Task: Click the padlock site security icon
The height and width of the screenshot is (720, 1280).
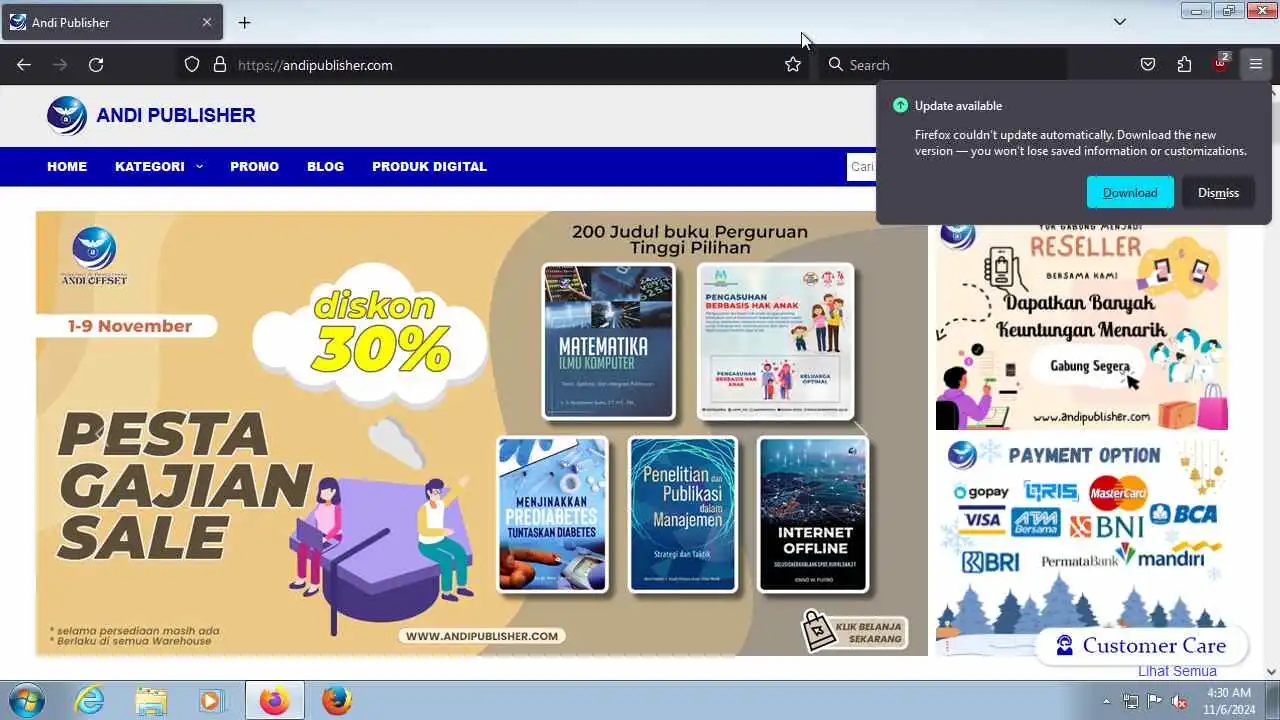Action: tap(220, 65)
